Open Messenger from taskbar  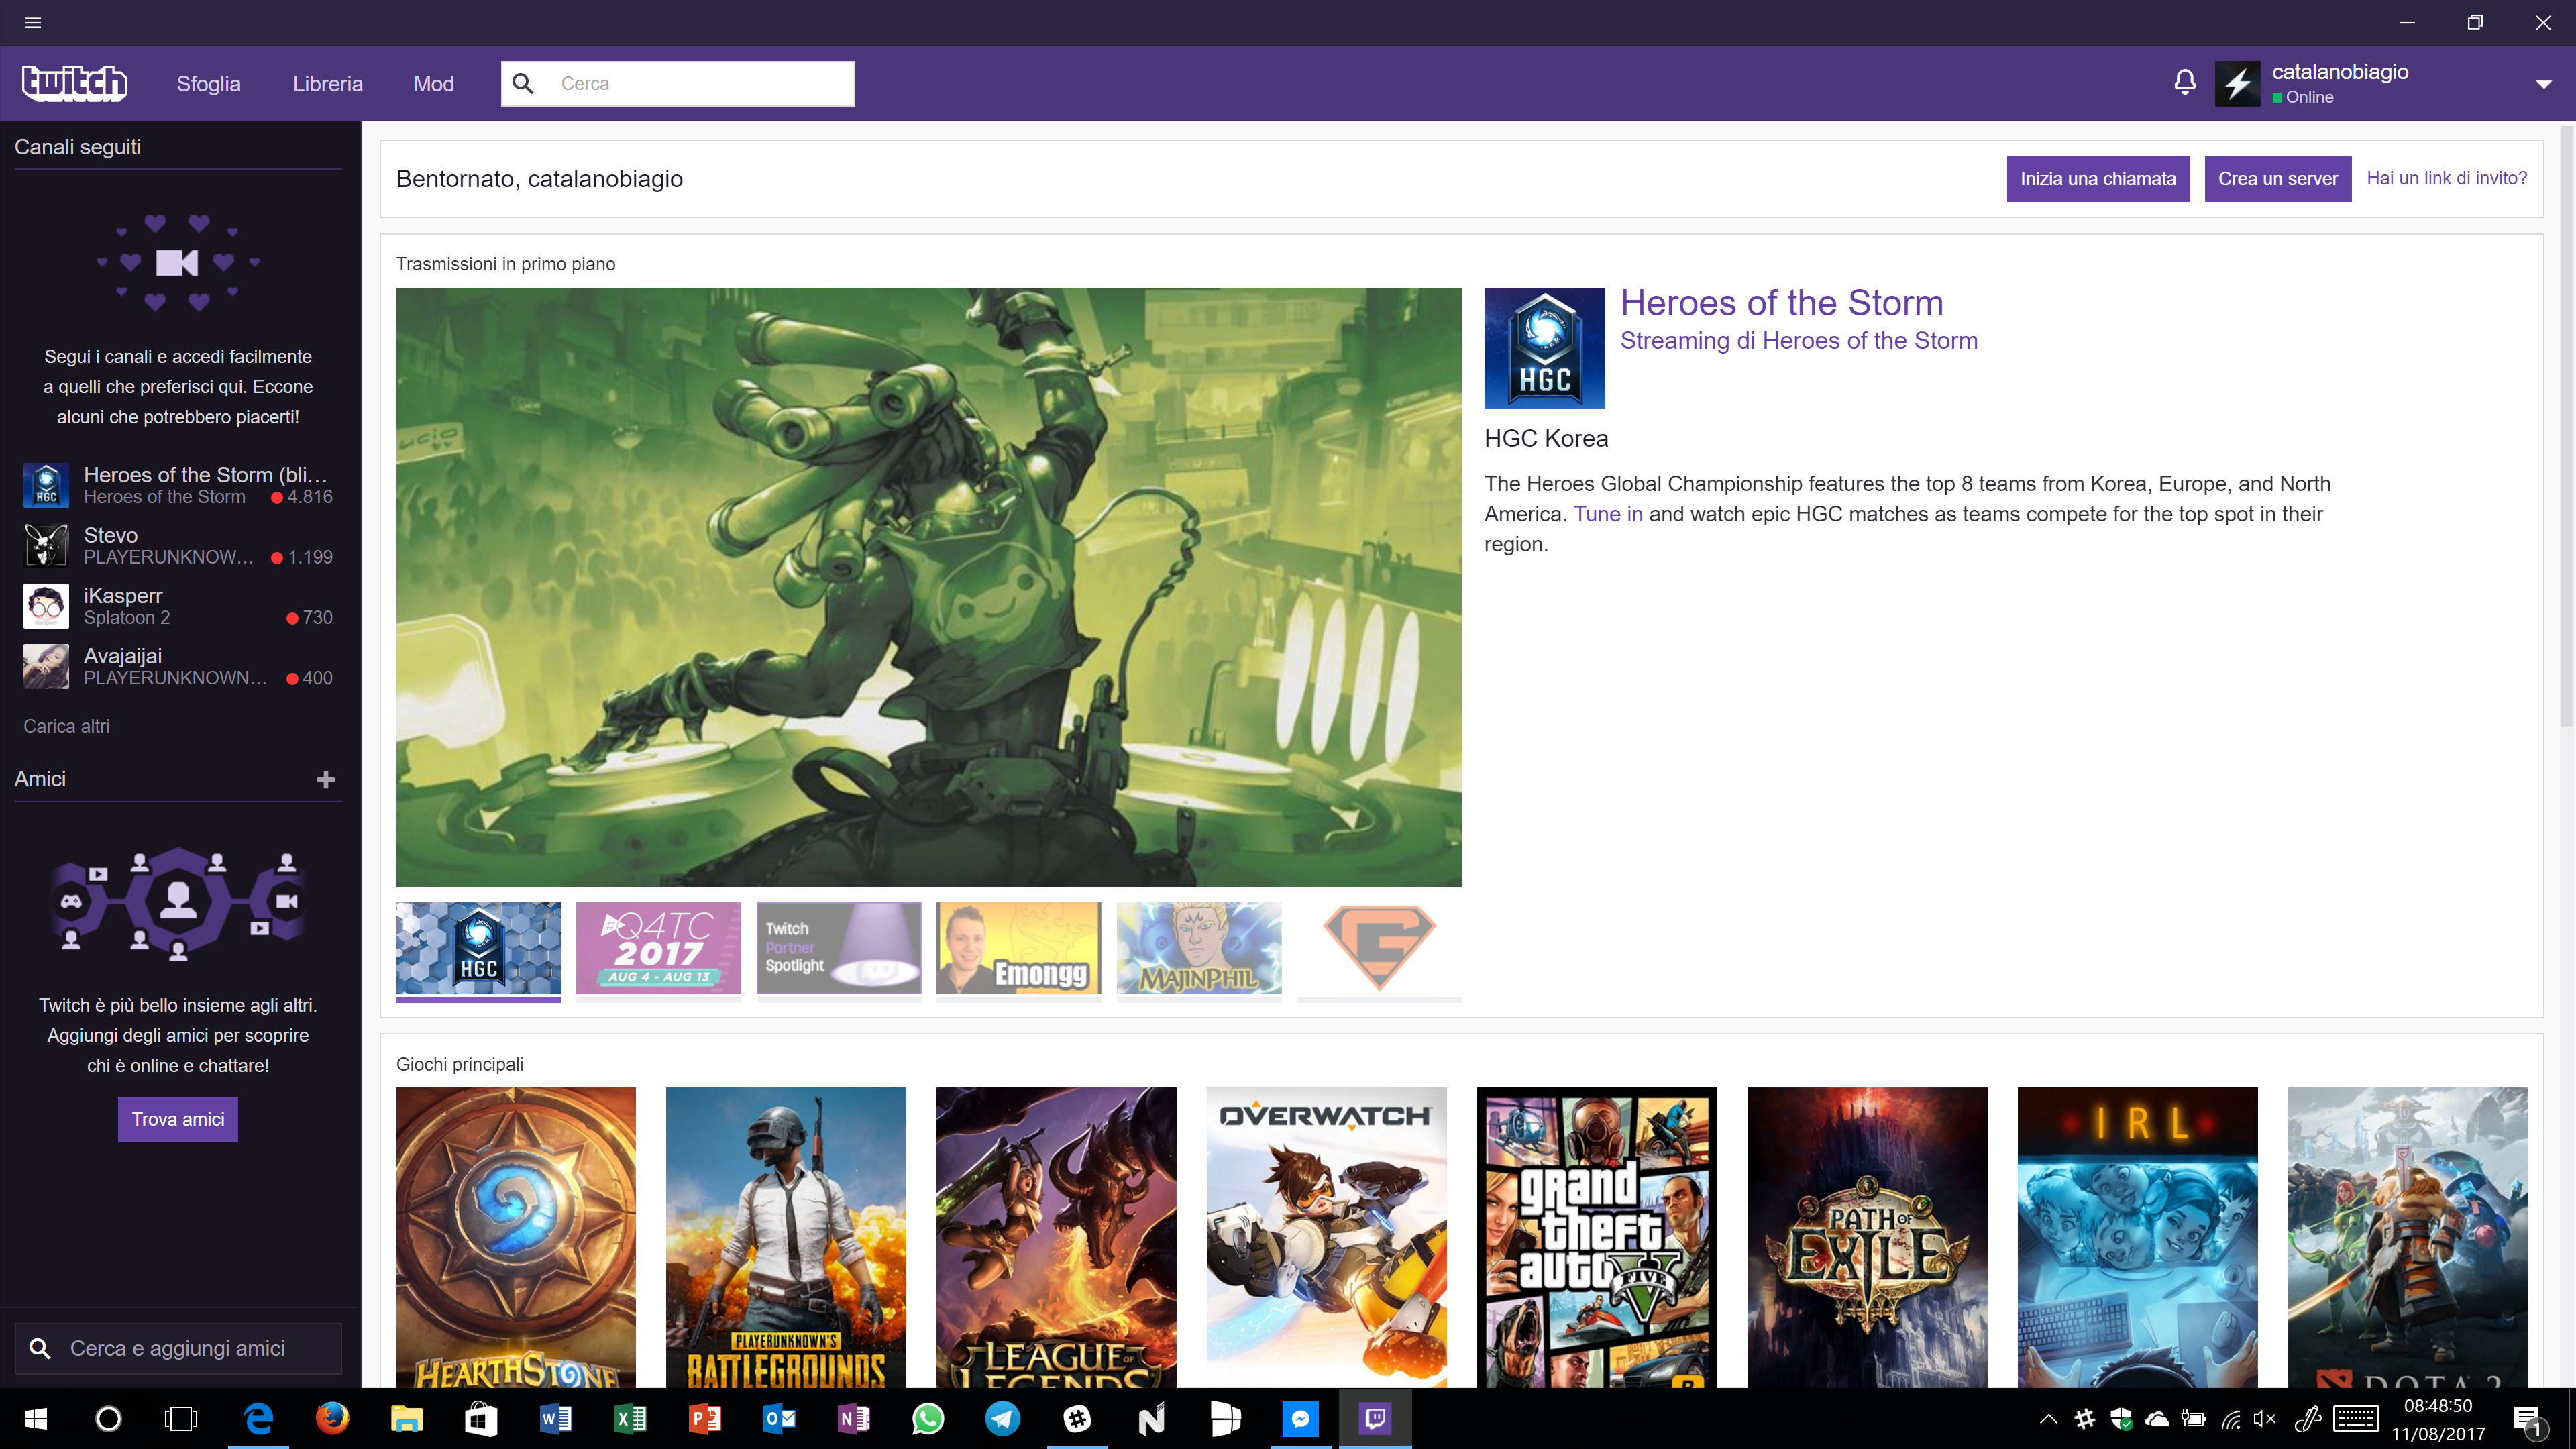(1300, 1418)
